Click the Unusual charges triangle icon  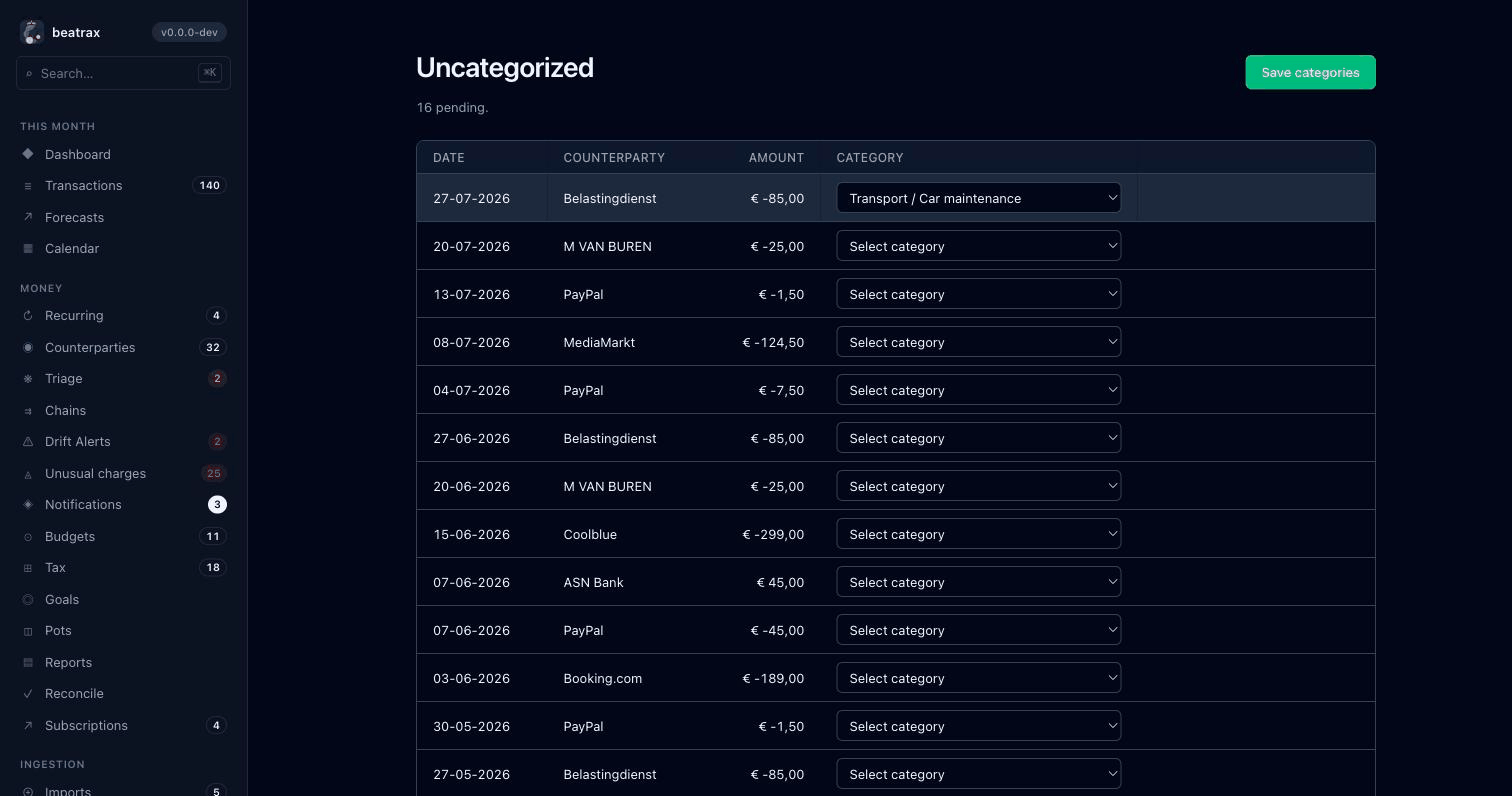pyautogui.click(x=28, y=474)
